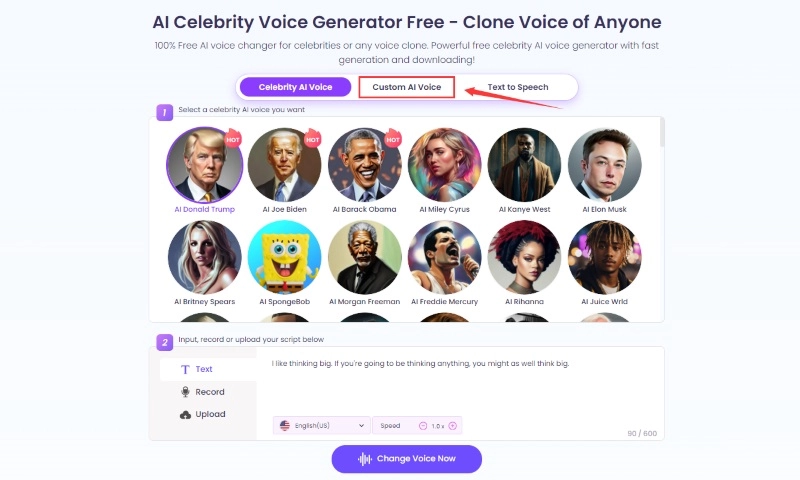Pick the AI Morgan Freeman voice
This screenshot has width=800, height=480.
click(365, 257)
